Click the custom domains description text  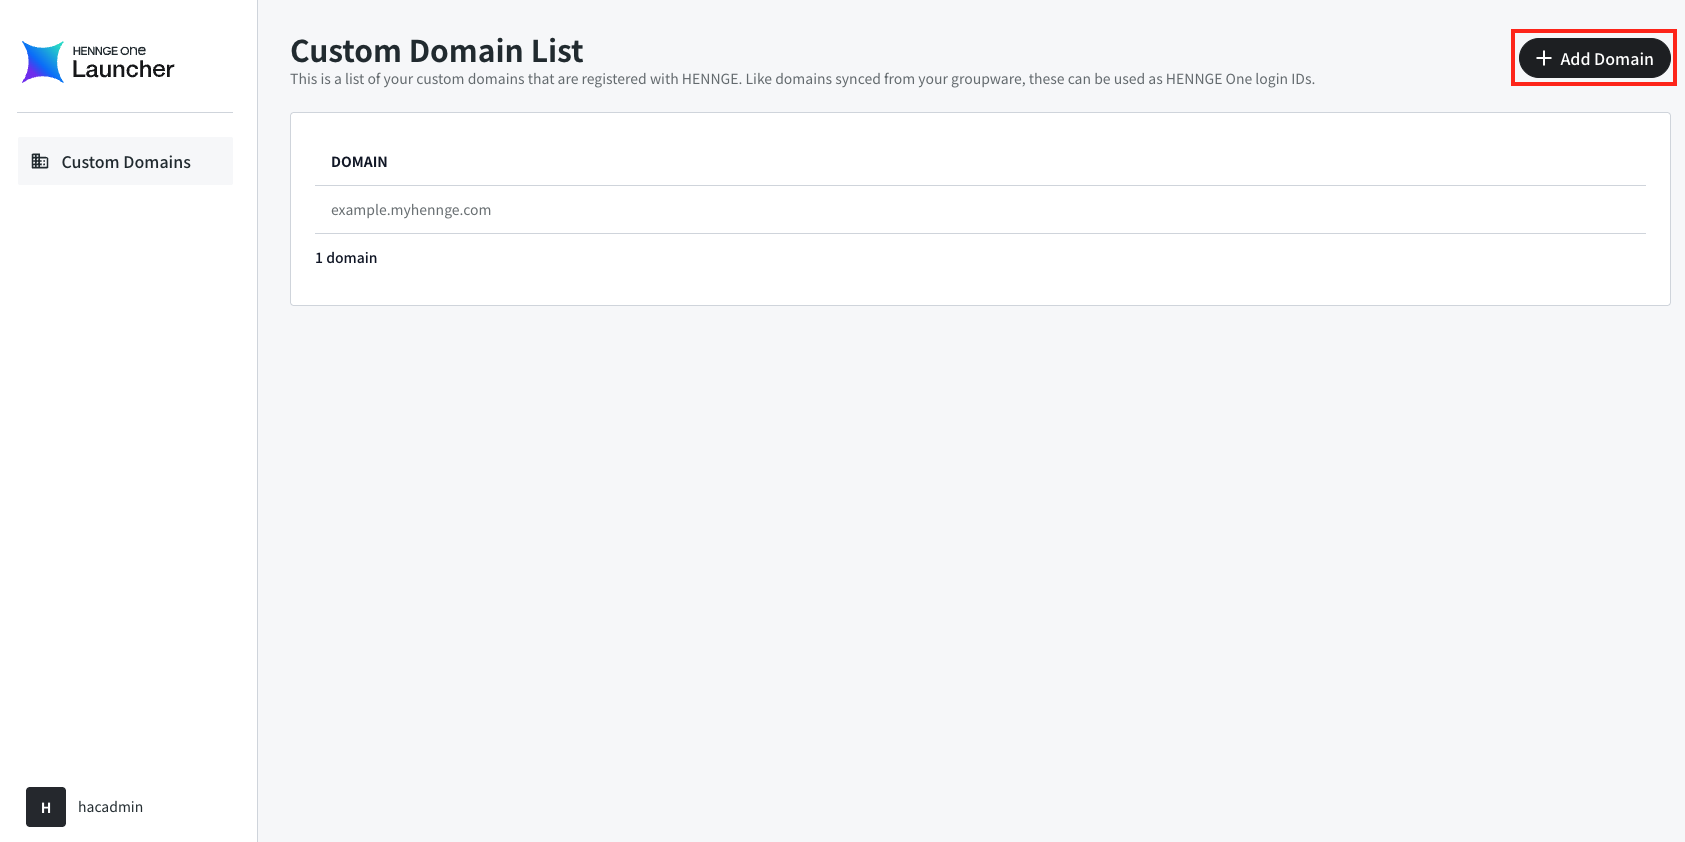(x=802, y=79)
